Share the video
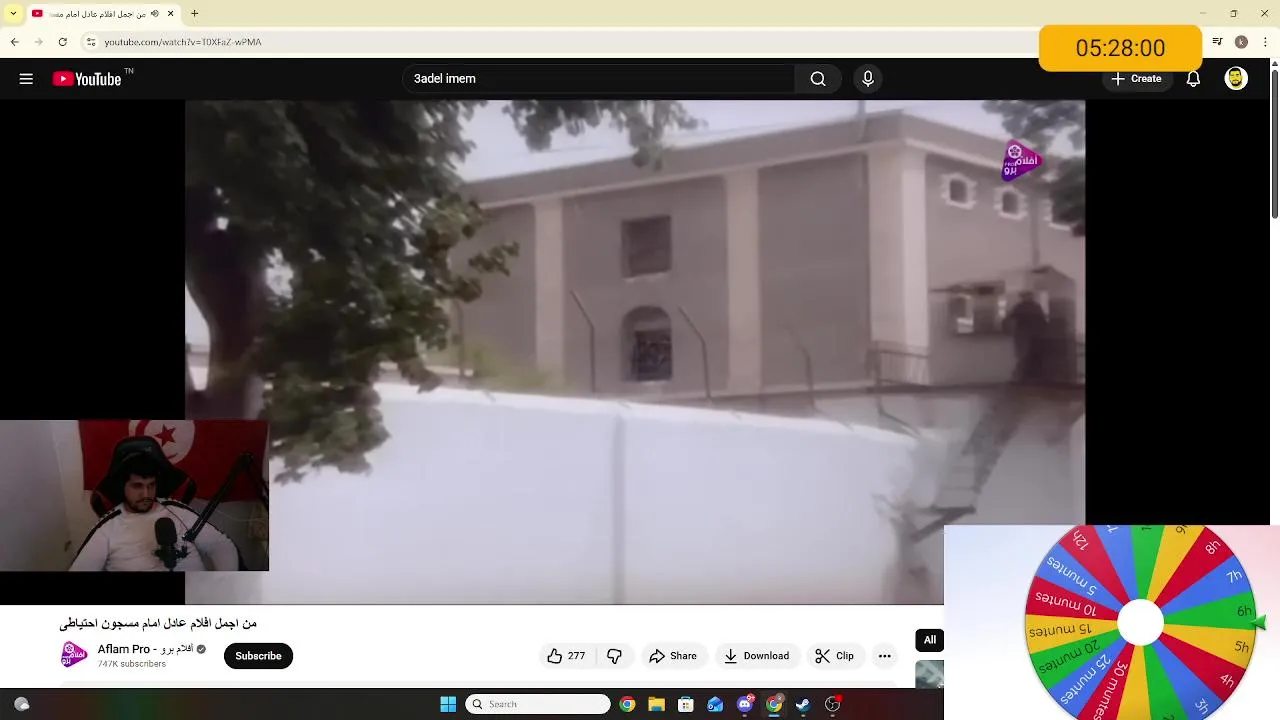 tap(673, 656)
